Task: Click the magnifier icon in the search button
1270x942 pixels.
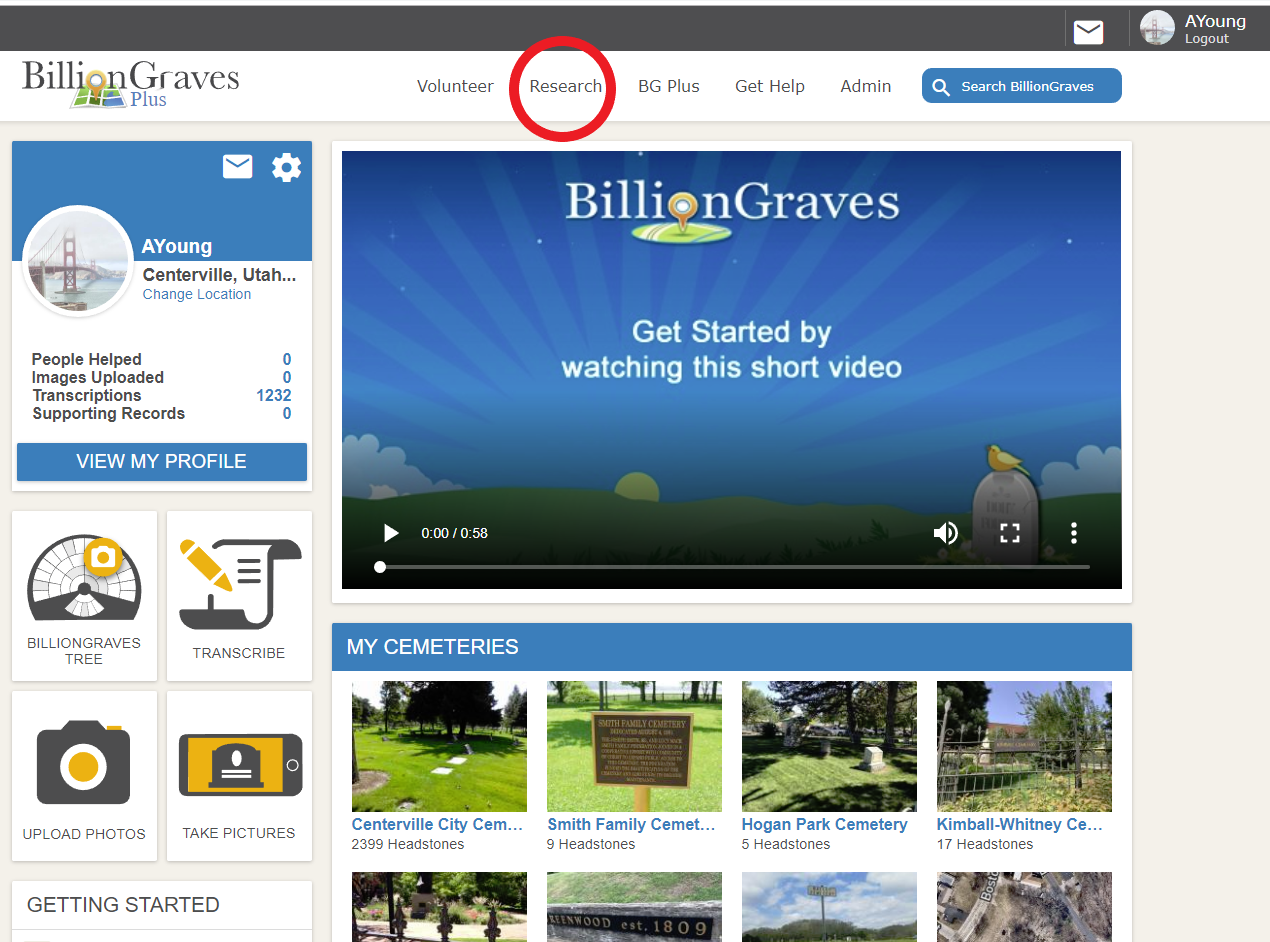Action: (x=941, y=87)
